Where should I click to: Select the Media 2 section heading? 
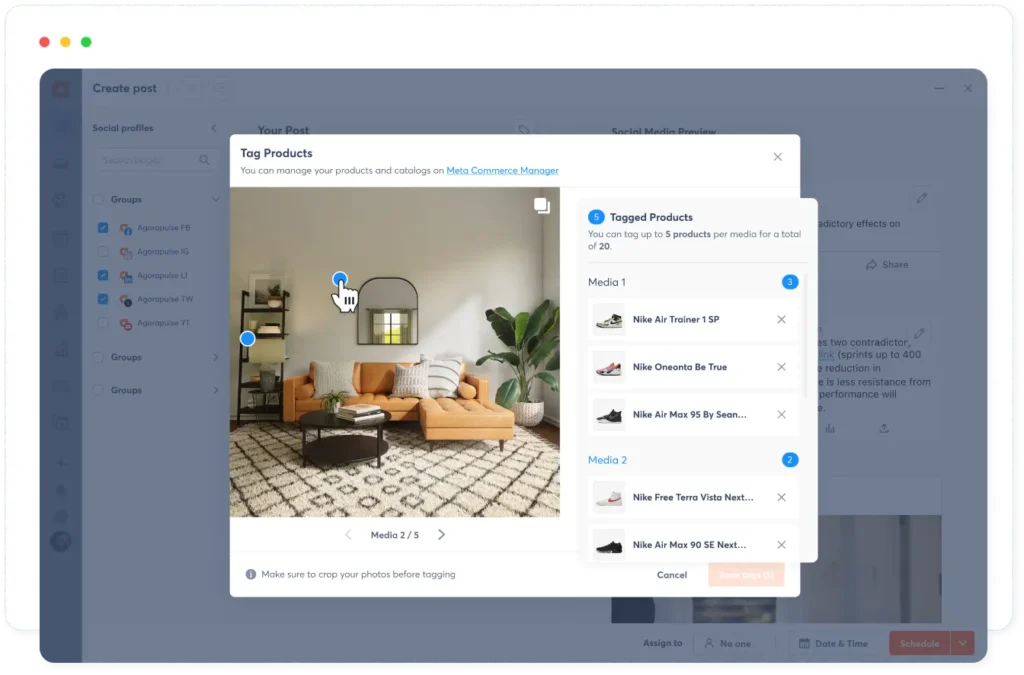607,460
